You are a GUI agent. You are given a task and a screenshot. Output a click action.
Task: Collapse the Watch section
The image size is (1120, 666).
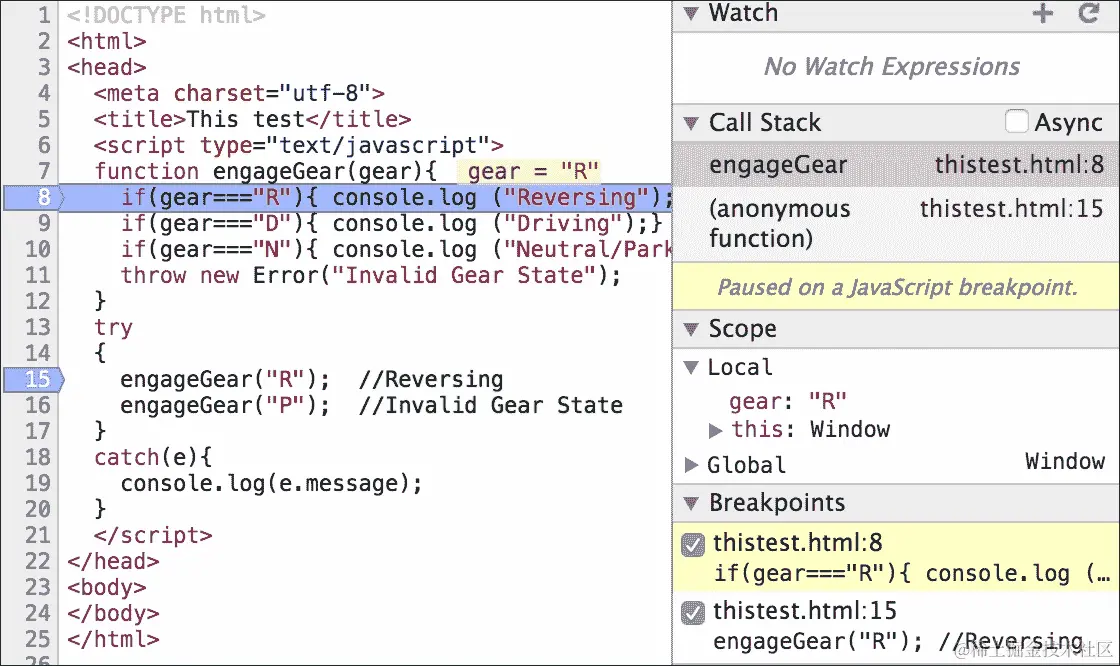tap(691, 13)
